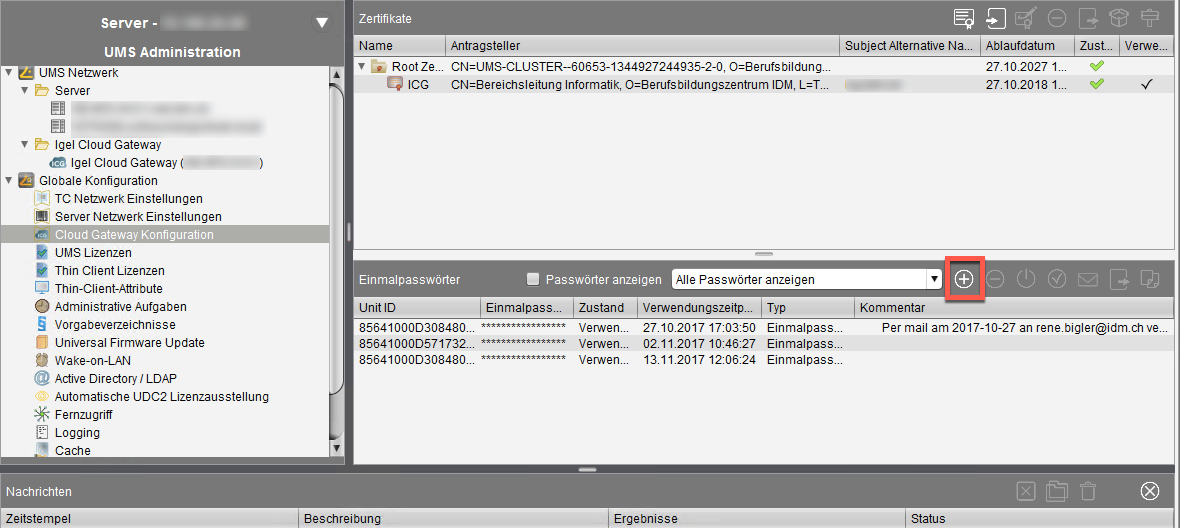
Task: Open Vorgabeverzeichnisse
Action: pos(115,325)
